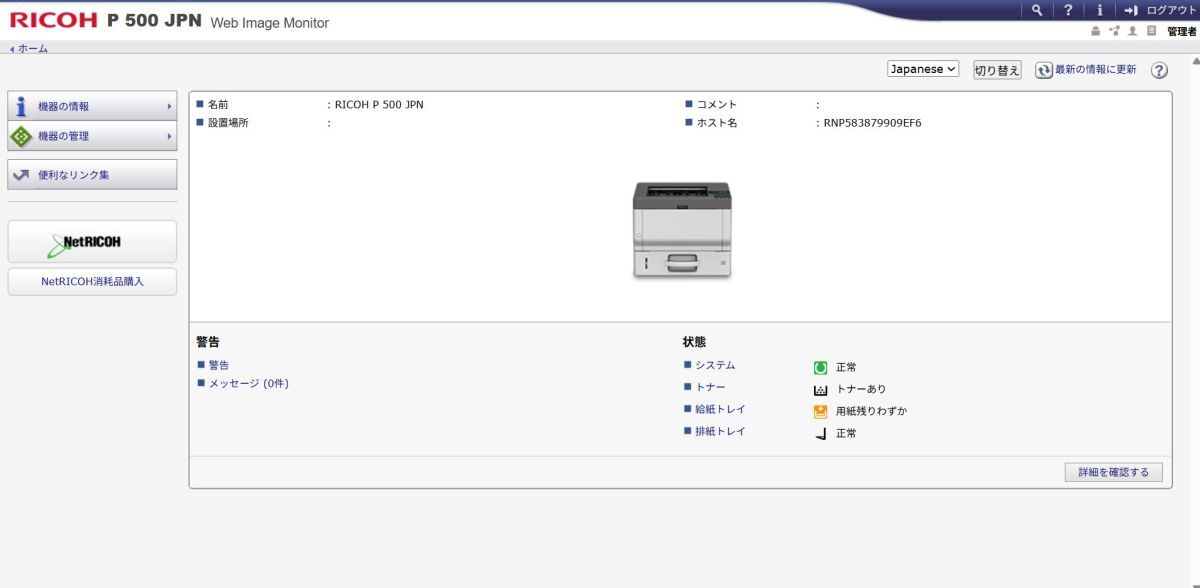Click the NetRICOH logo button

point(92,242)
